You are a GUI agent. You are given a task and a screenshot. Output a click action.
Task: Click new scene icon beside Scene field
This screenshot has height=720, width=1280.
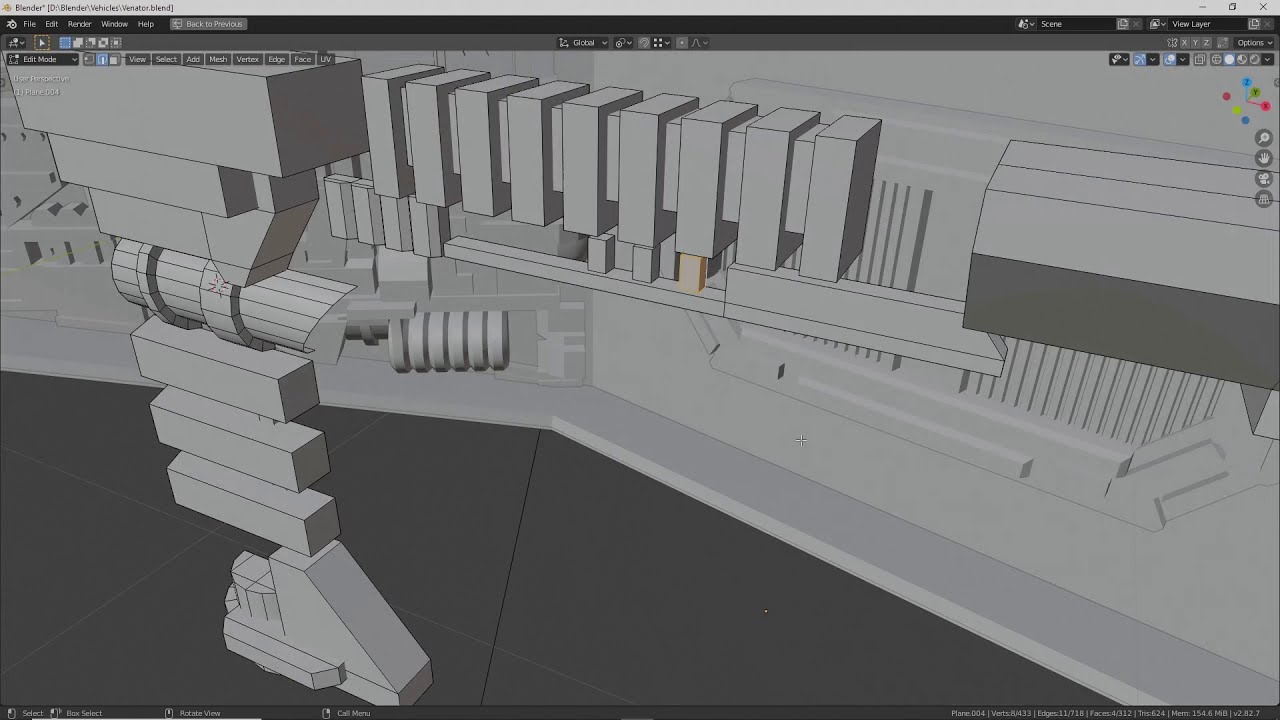[x=1123, y=24]
